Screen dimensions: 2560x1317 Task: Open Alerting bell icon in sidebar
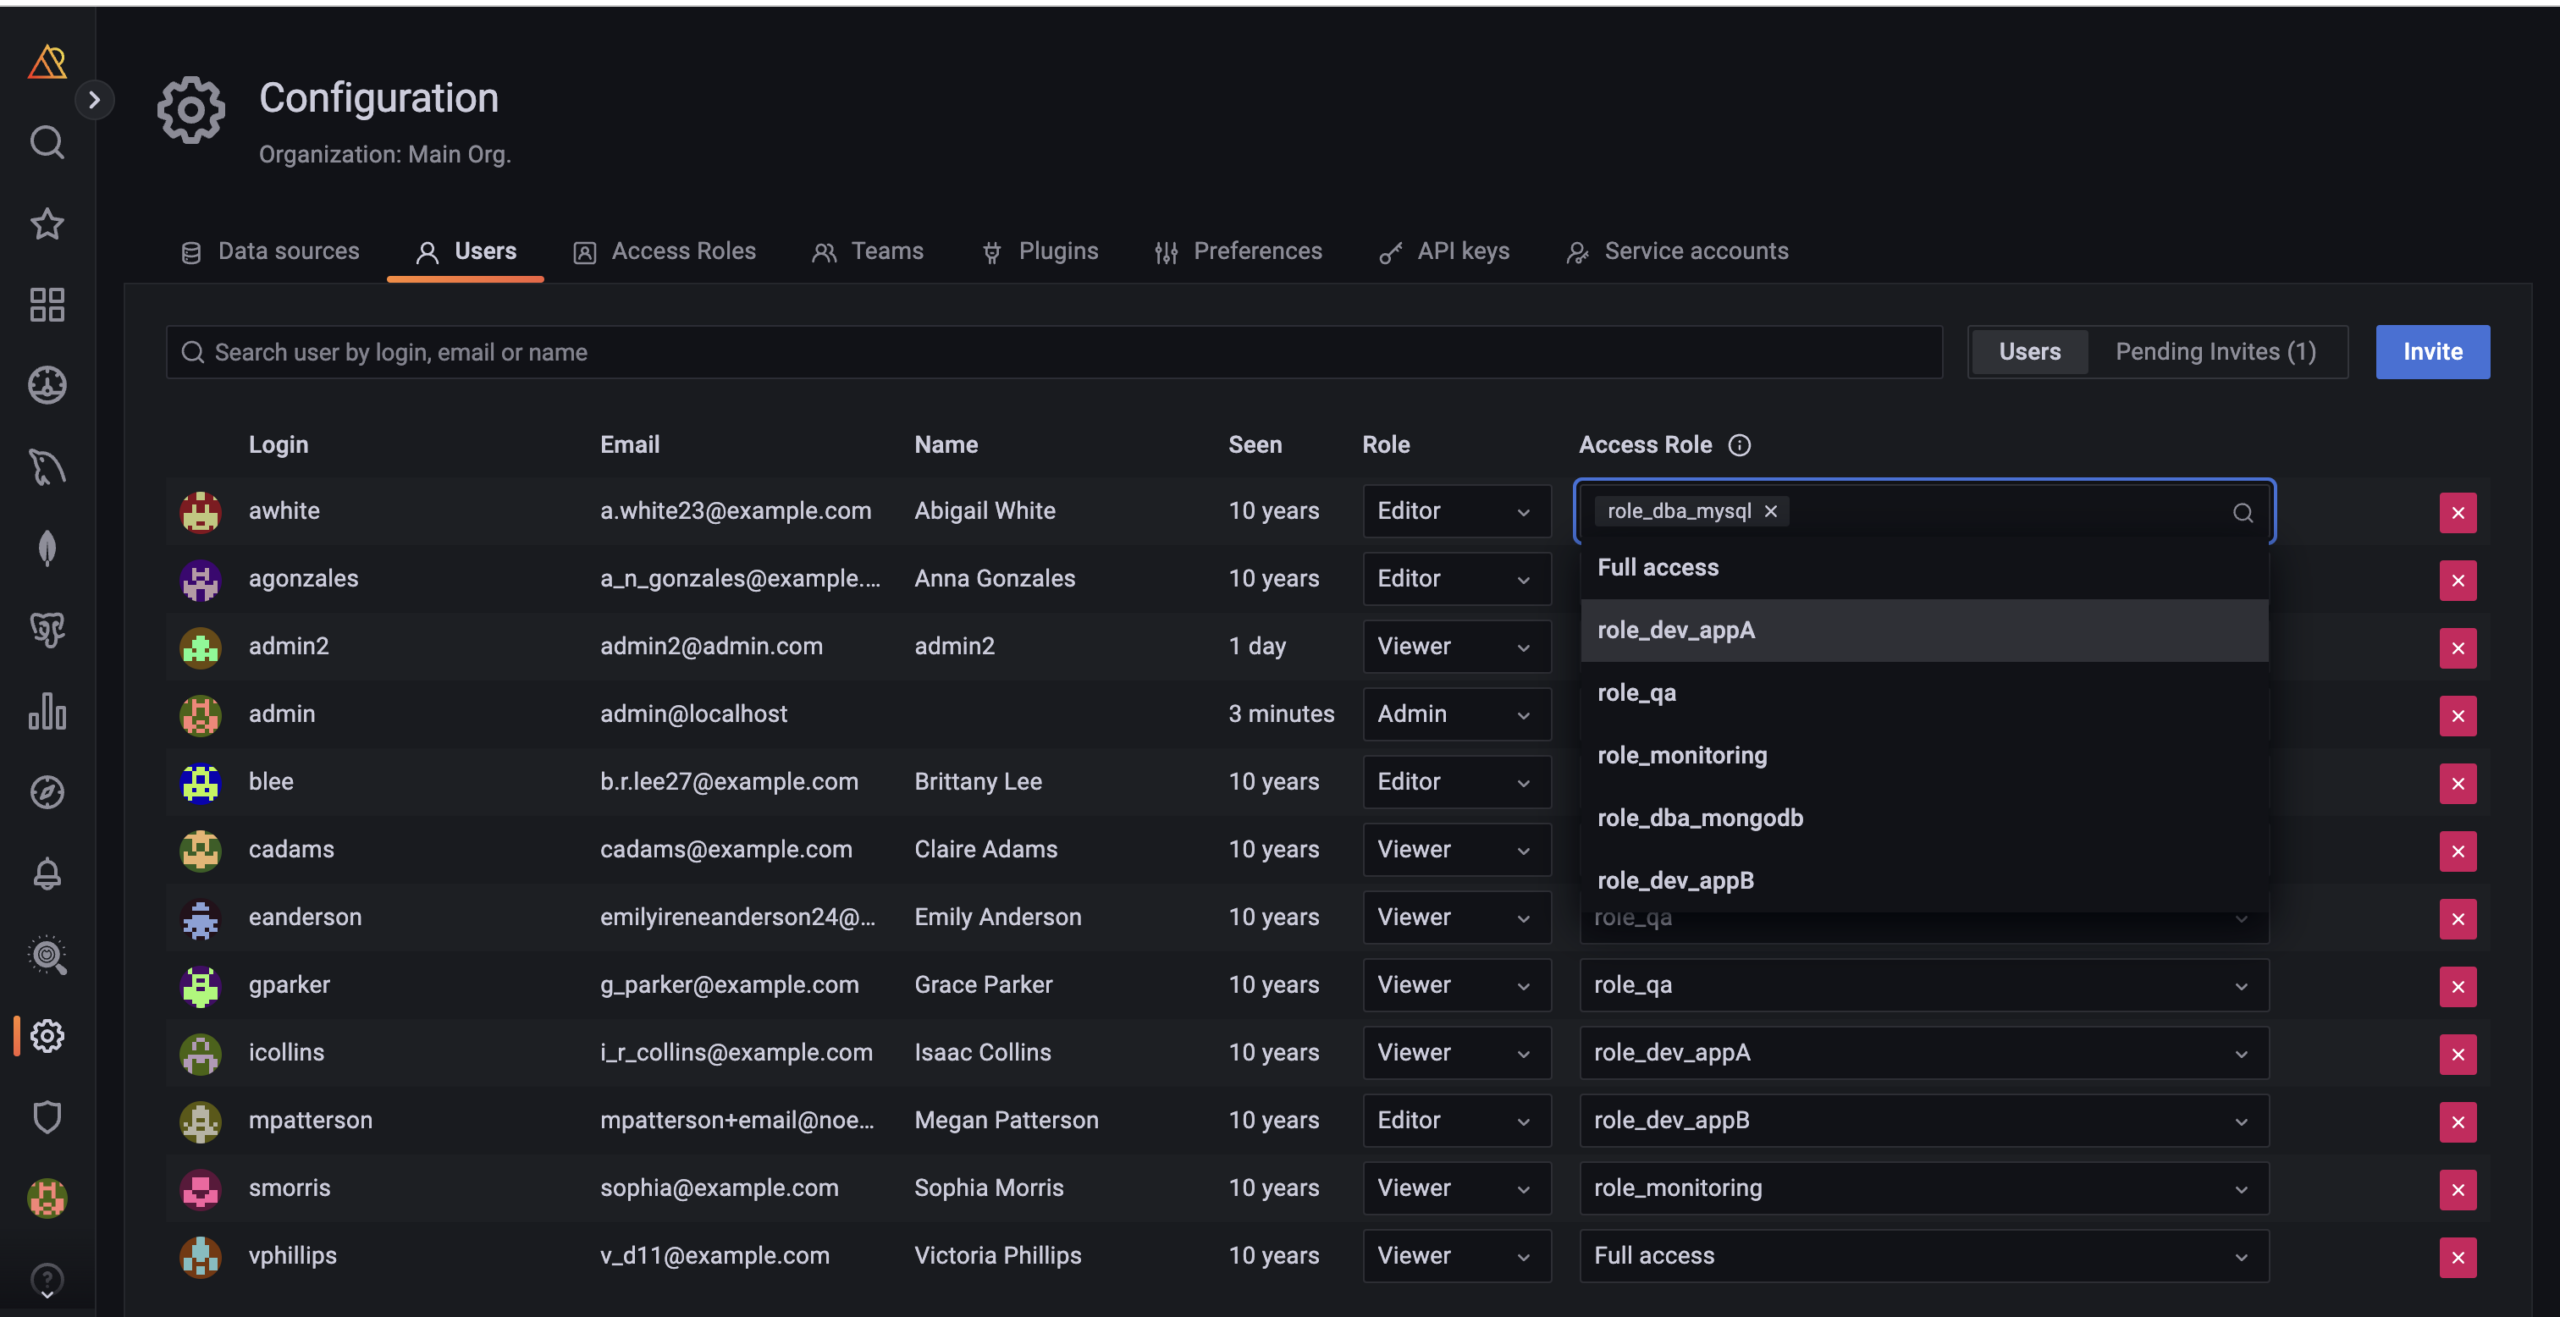point(47,874)
